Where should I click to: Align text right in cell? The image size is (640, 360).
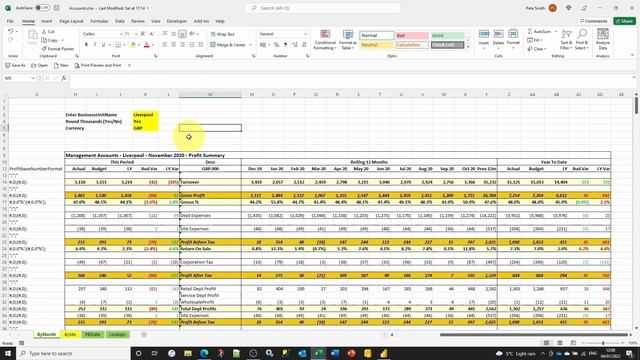tap(182, 44)
